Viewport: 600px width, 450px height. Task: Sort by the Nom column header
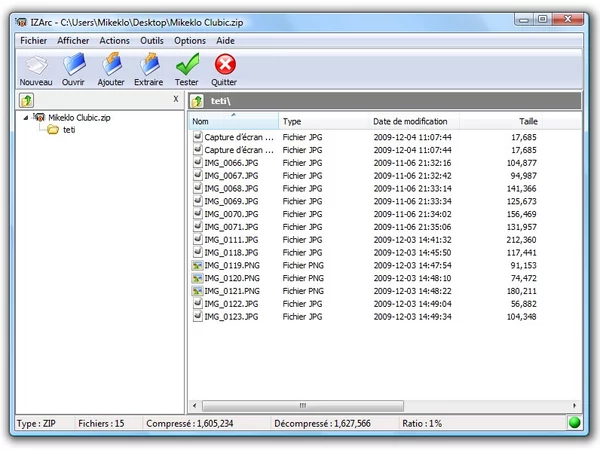pyautogui.click(x=234, y=121)
